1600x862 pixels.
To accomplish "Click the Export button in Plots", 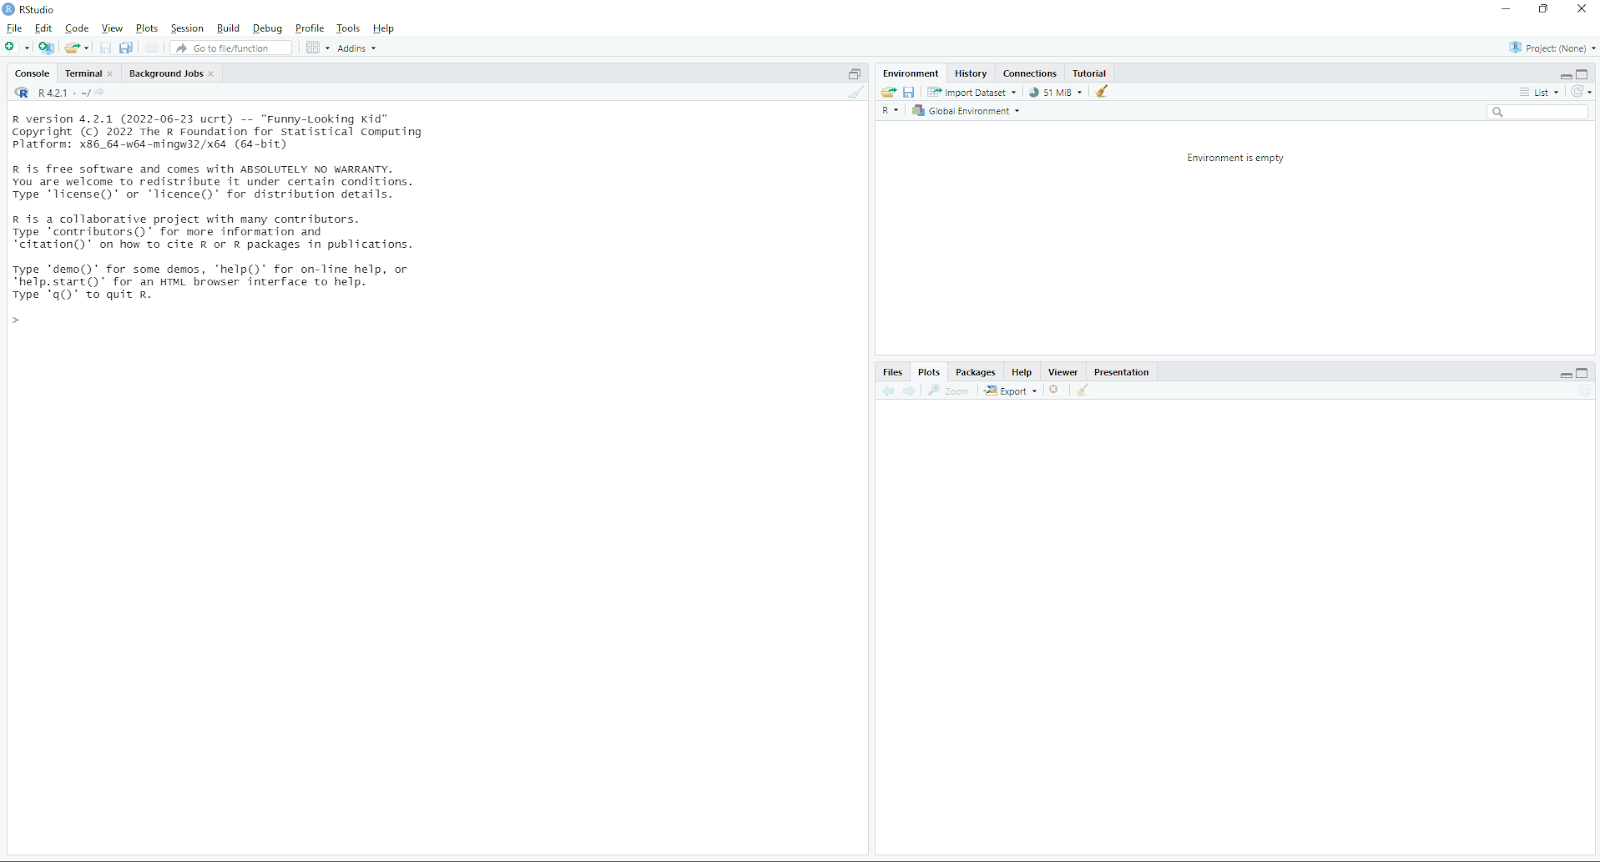I will click(x=1011, y=391).
